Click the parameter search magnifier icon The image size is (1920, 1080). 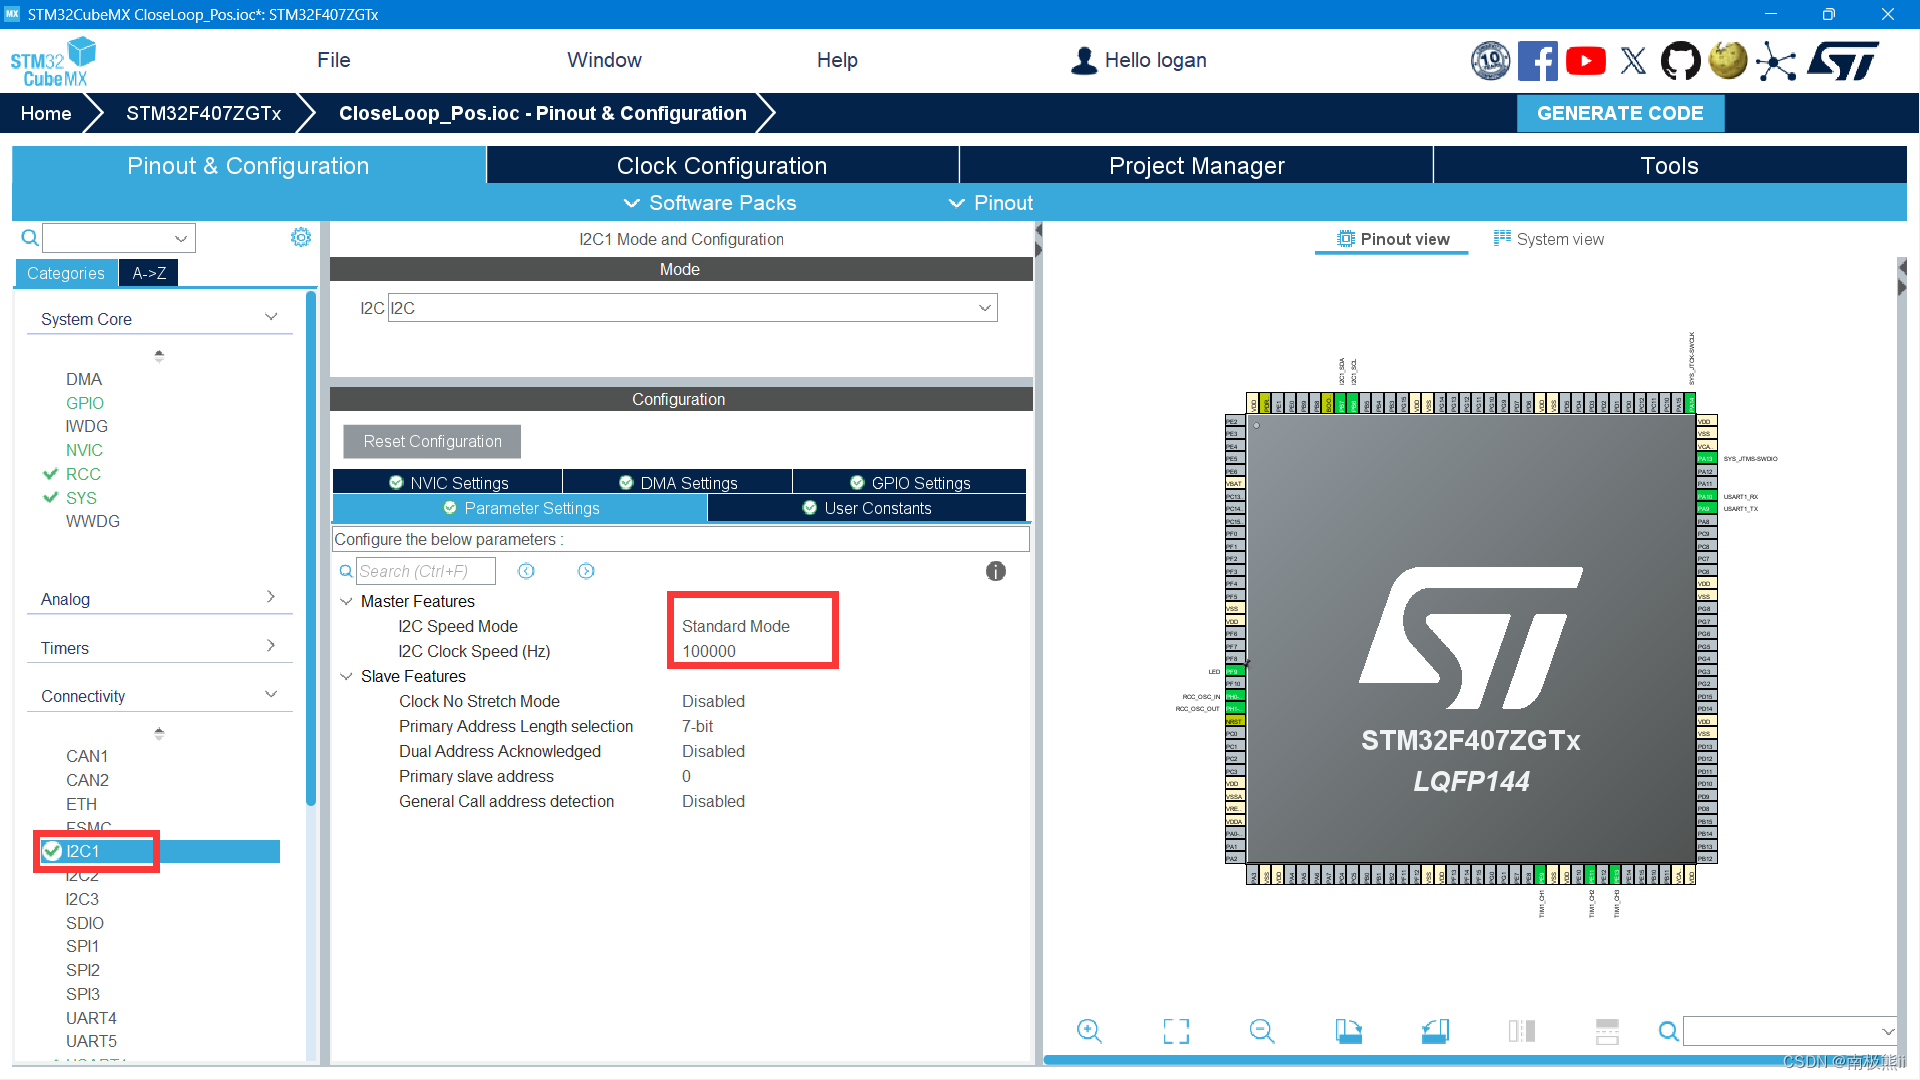[x=346, y=571]
